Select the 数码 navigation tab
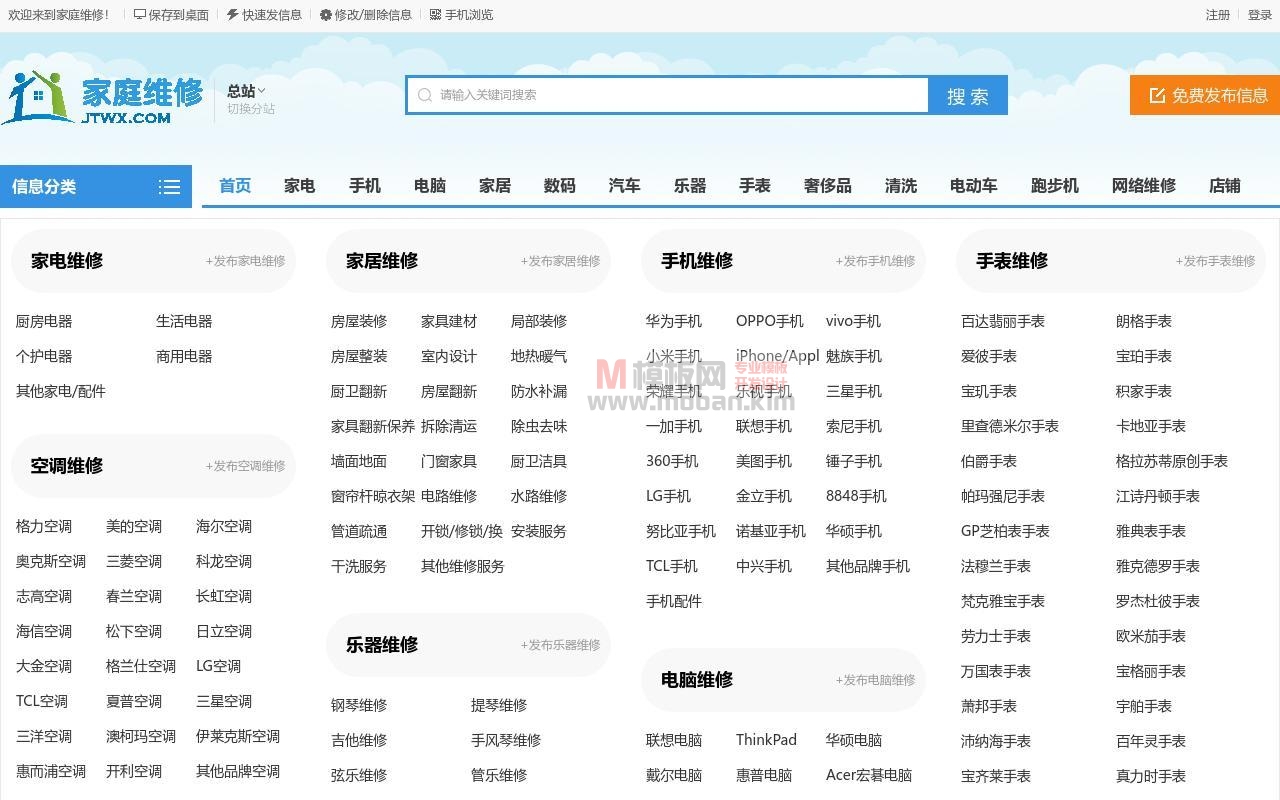Viewport: 1280px width, 800px height. [x=560, y=186]
